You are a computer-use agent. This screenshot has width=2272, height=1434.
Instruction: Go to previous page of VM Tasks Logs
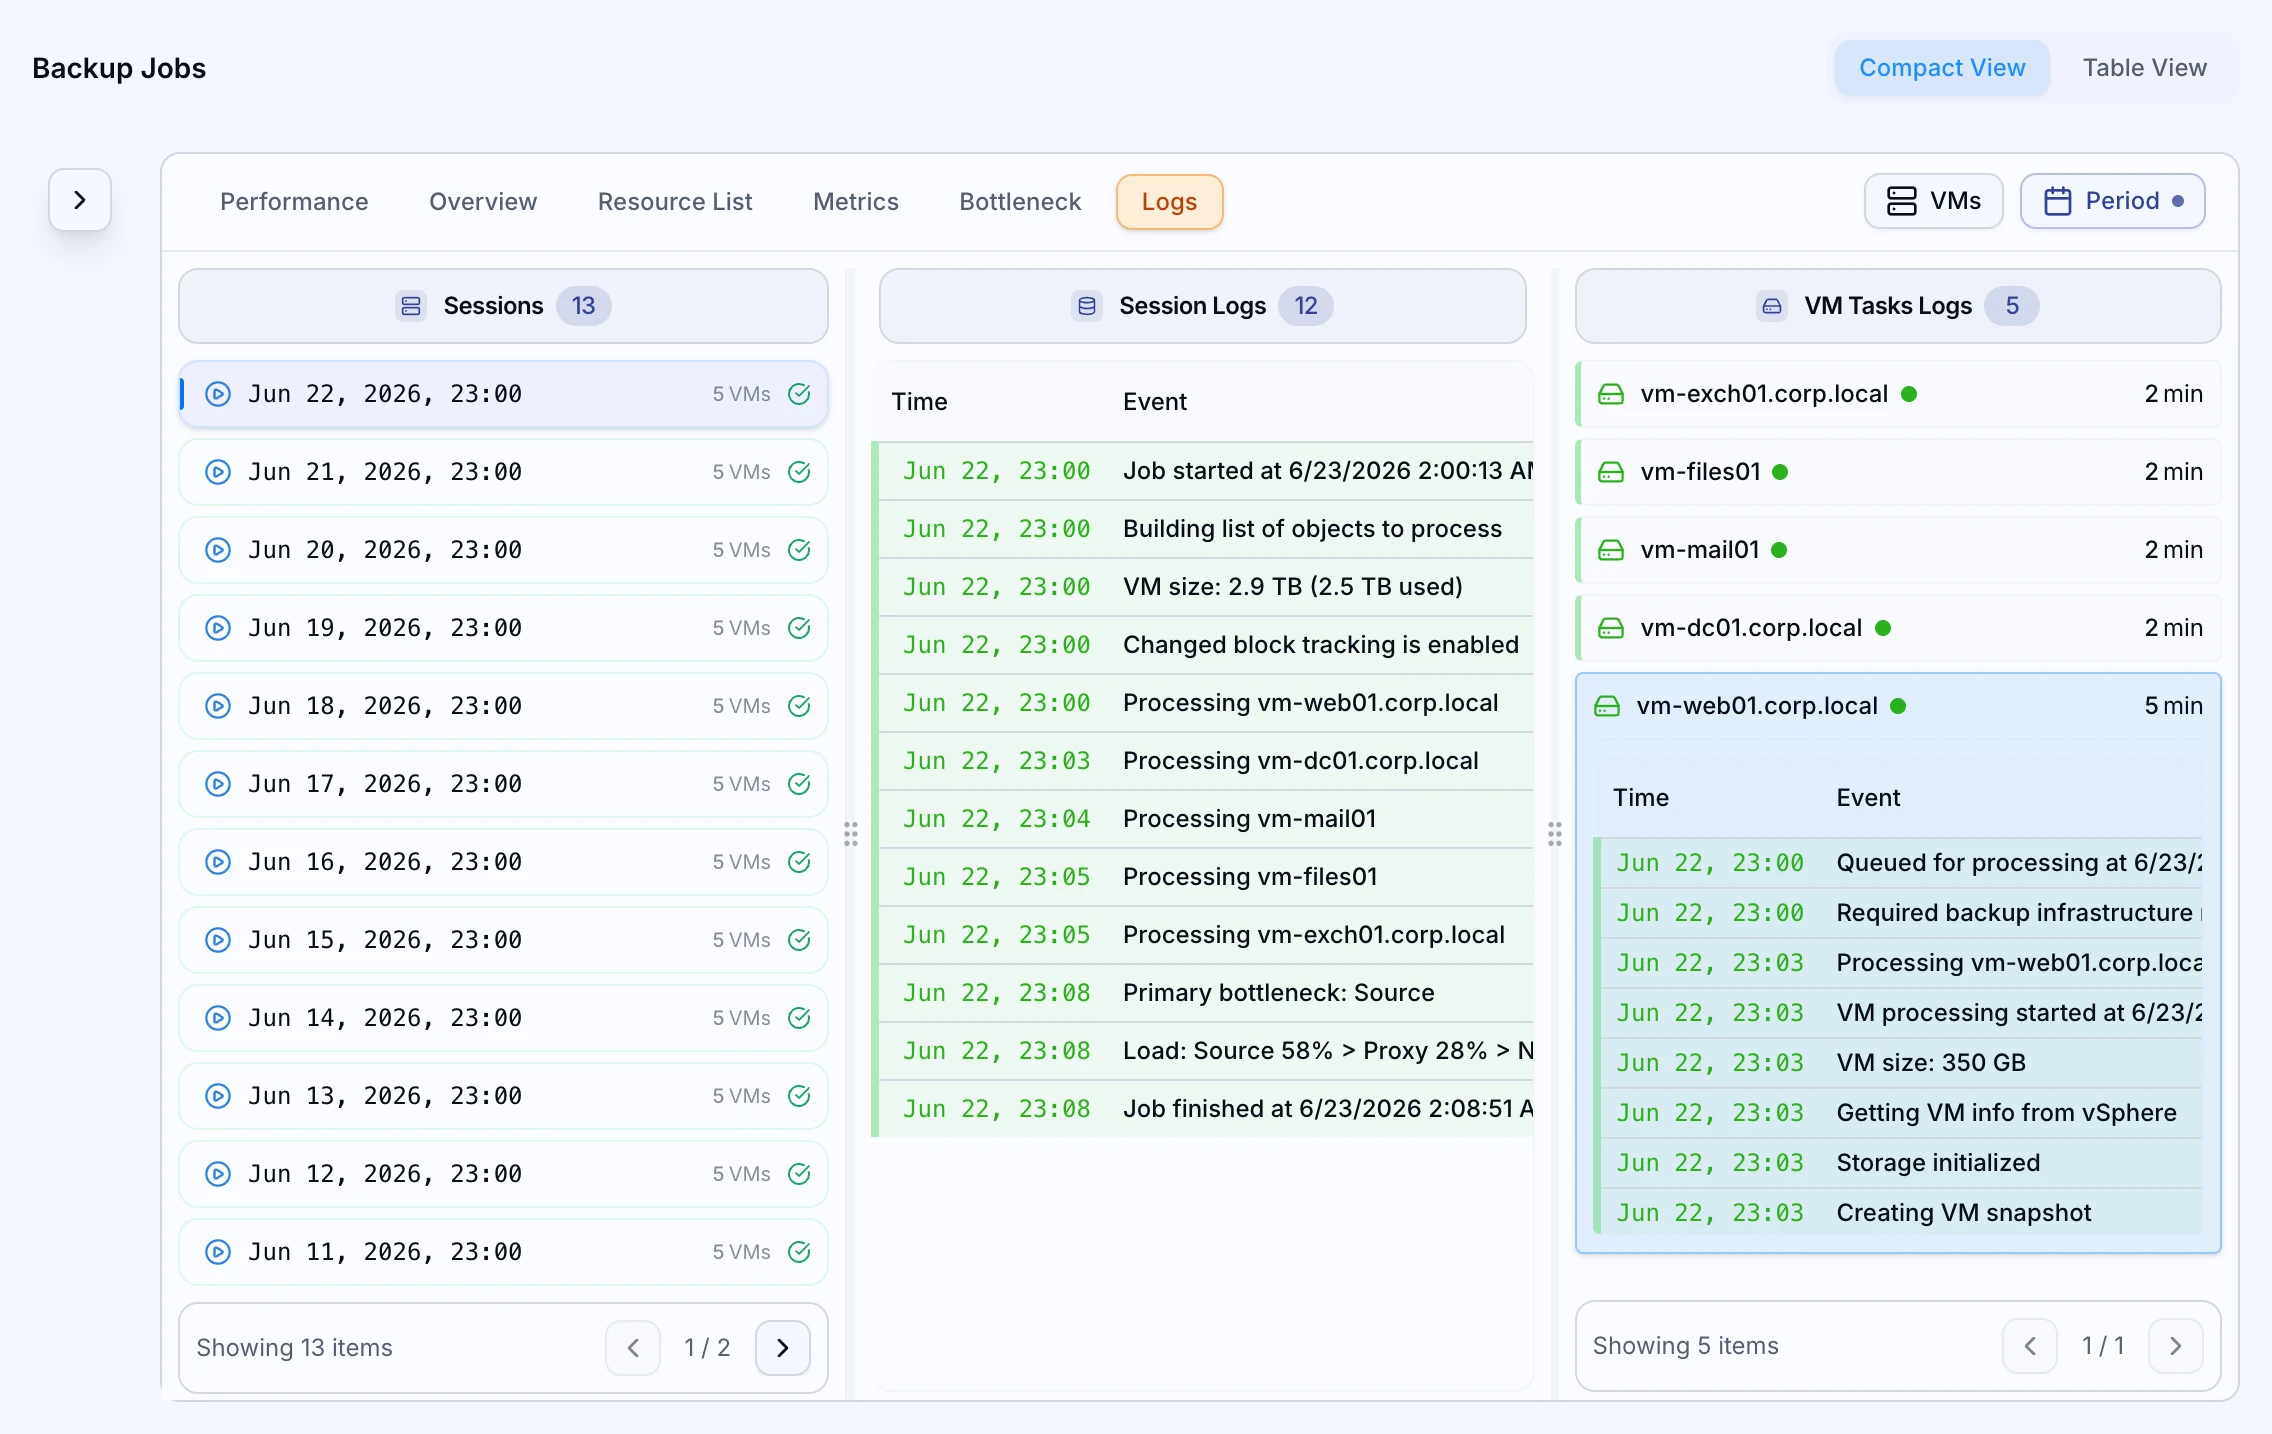[x=2030, y=1346]
